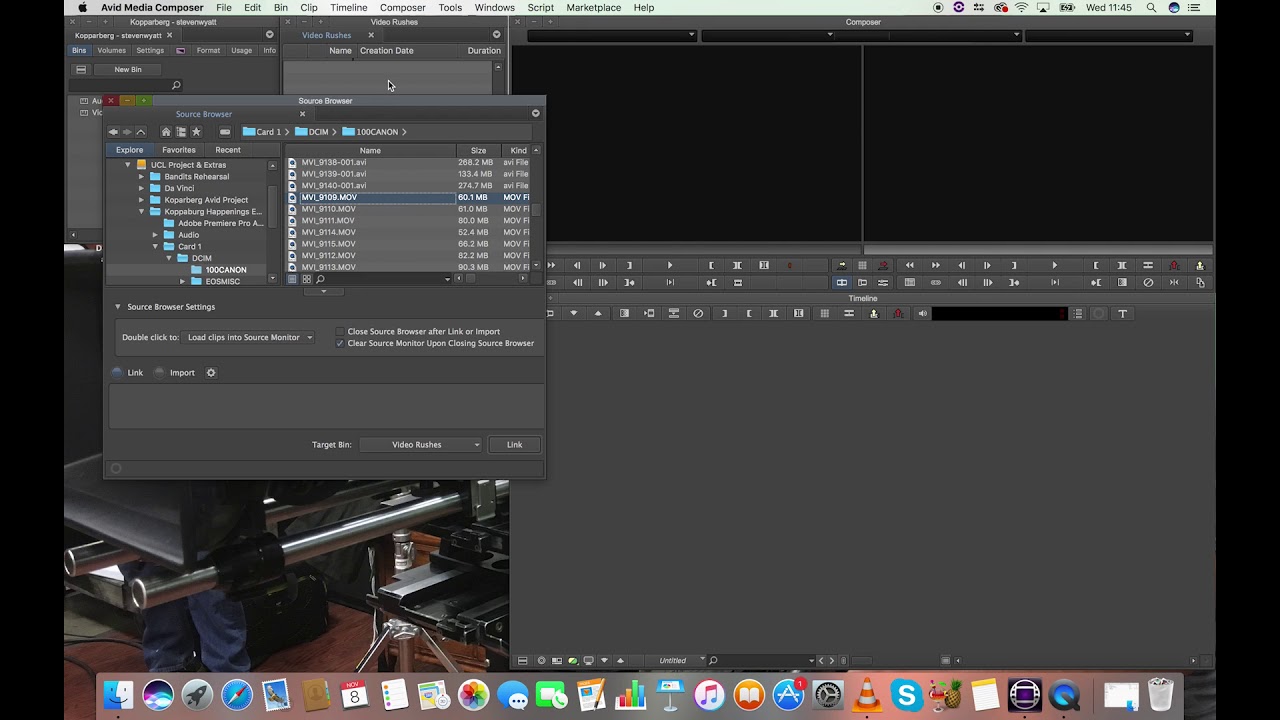
Task: Enable Close Source Browser after Link or Import
Action: [340, 332]
